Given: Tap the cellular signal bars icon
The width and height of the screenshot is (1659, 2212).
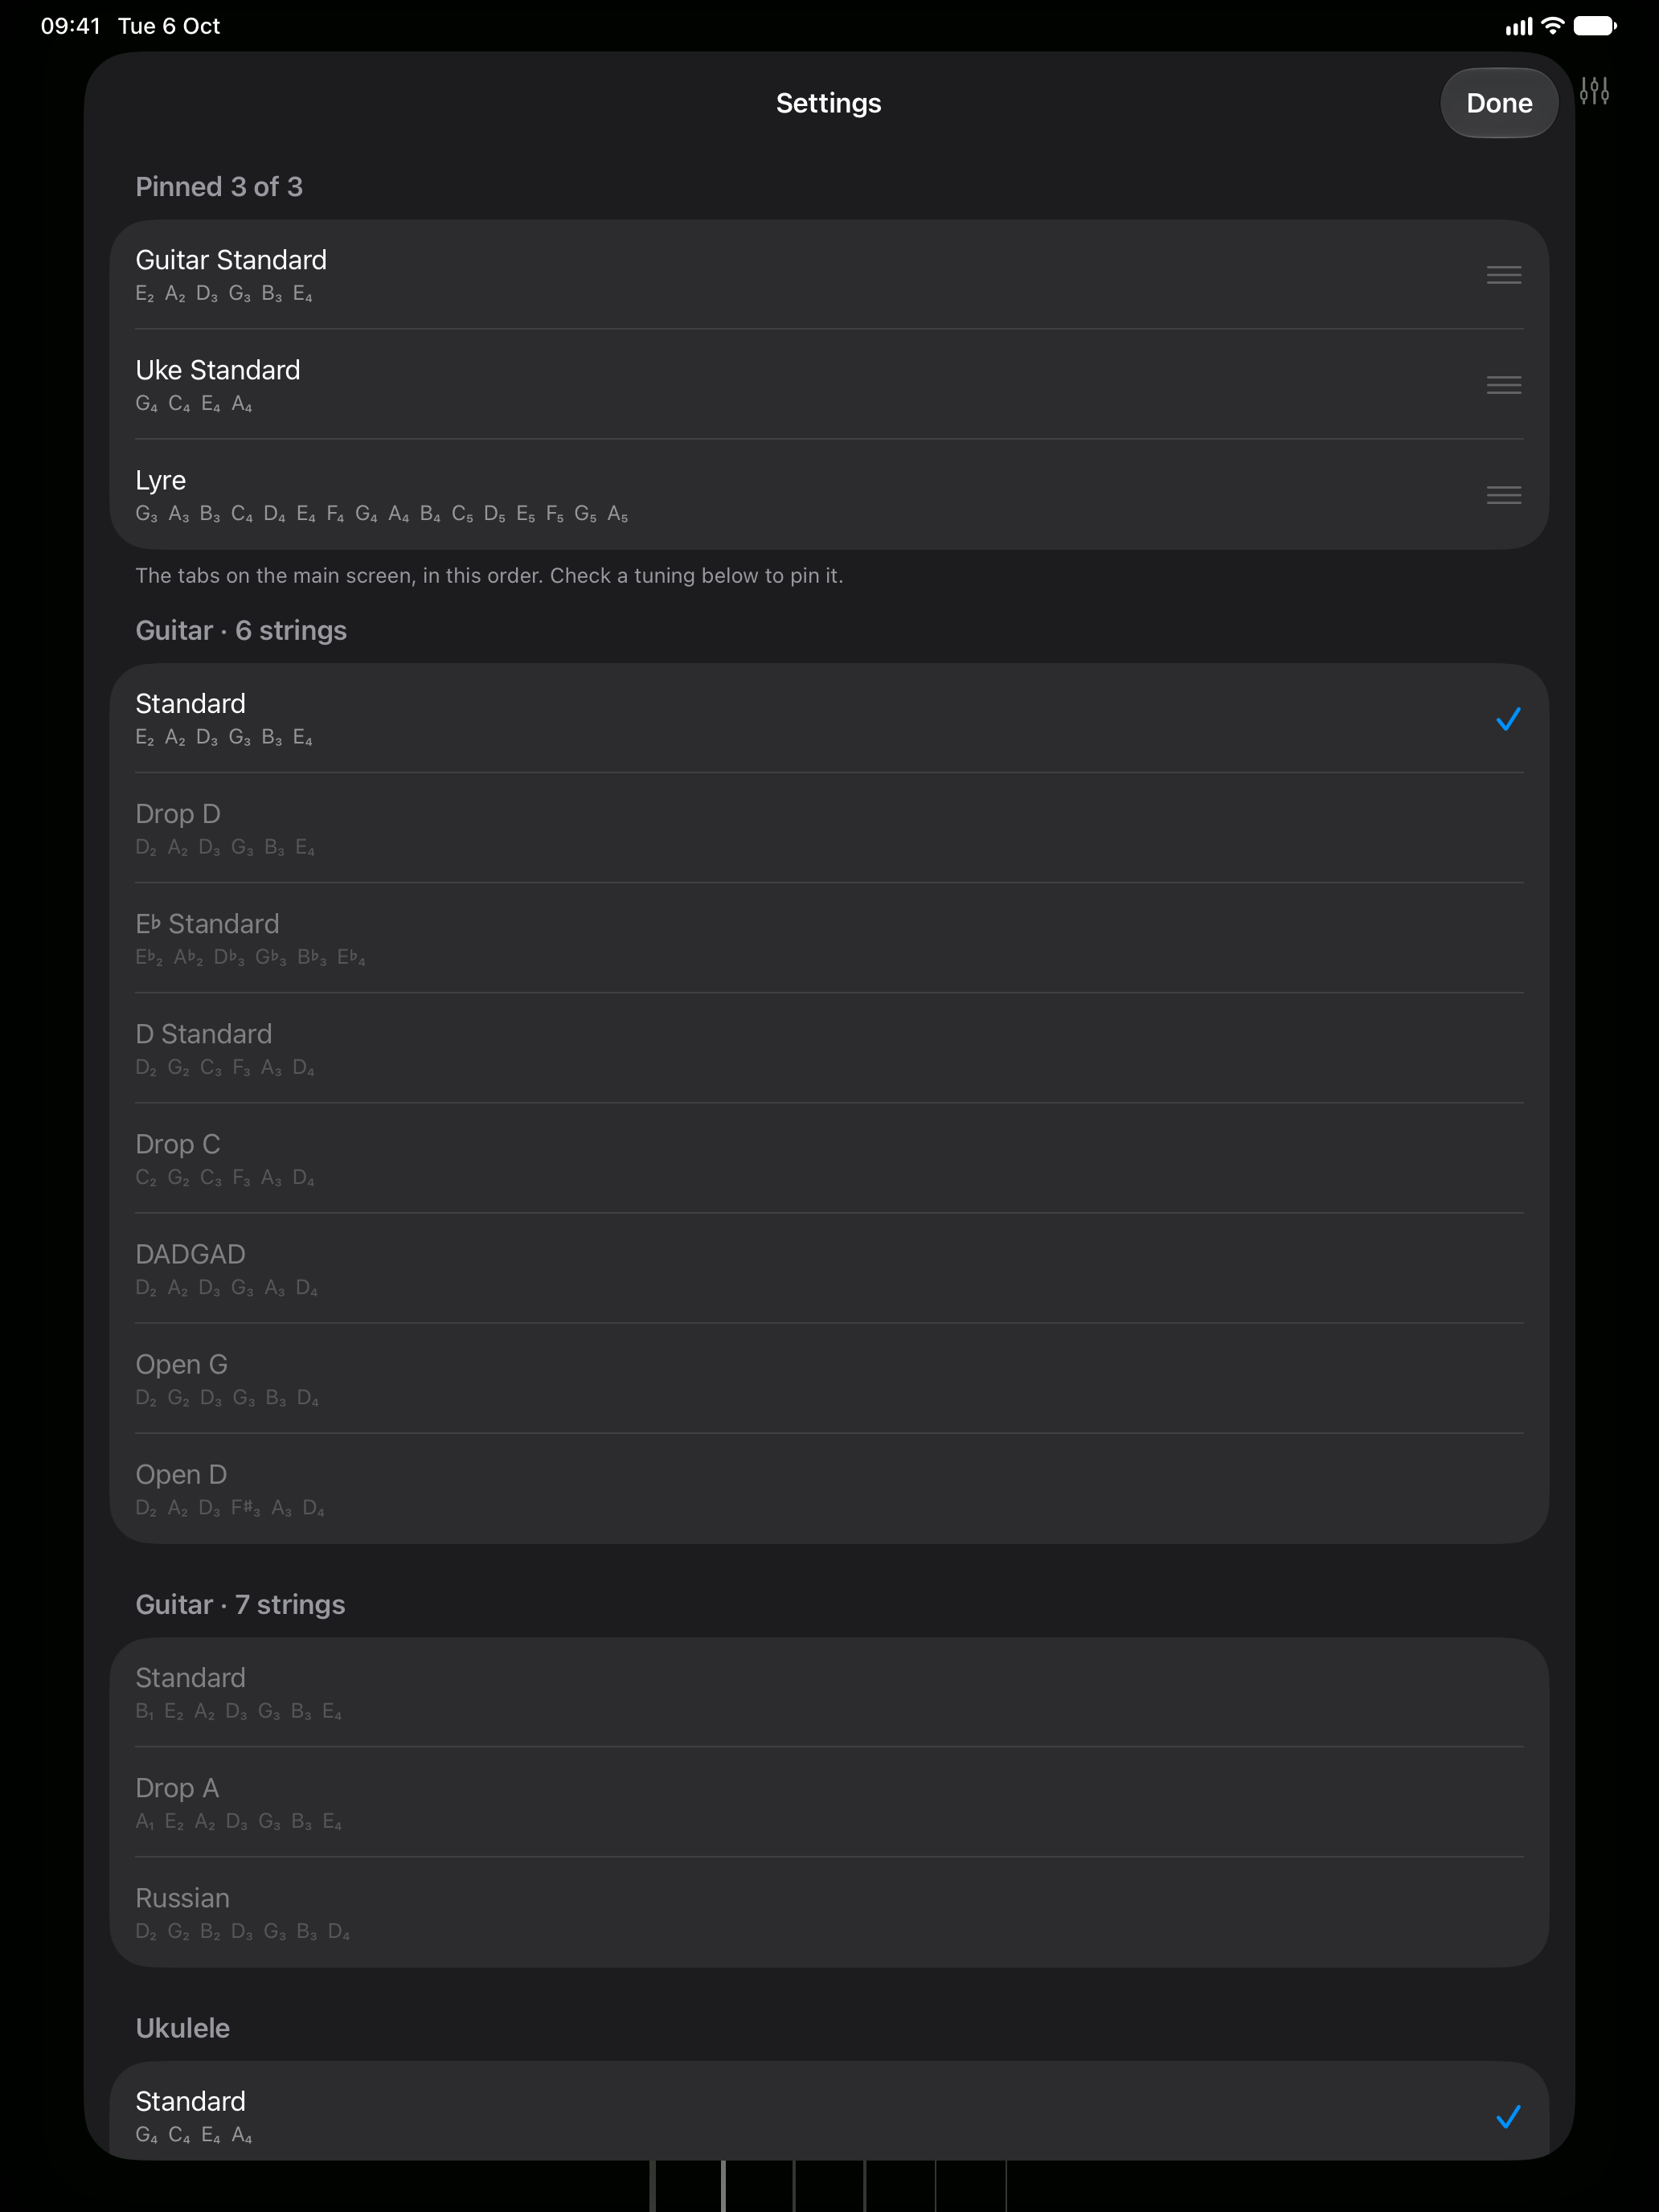Looking at the screenshot, I should click(1518, 27).
